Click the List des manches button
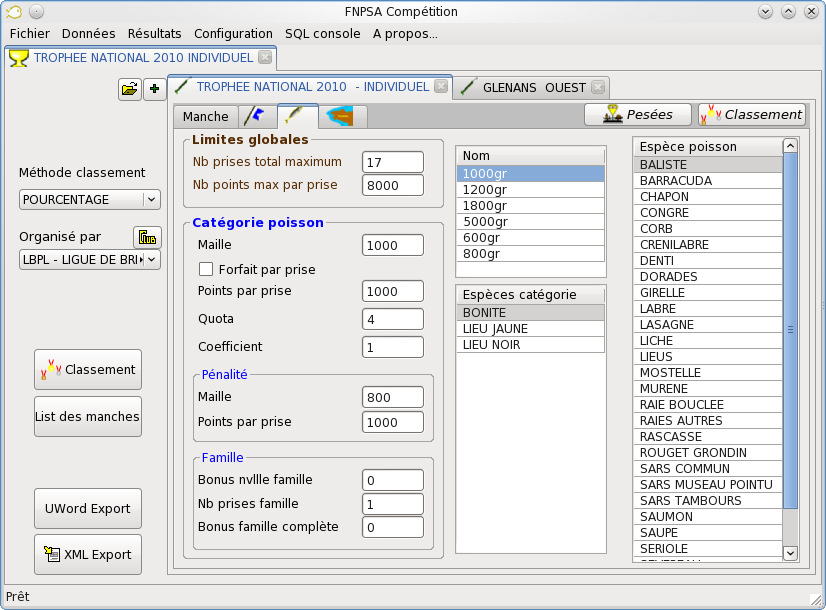This screenshot has width=826, height=610. click(x=88, y=416)
